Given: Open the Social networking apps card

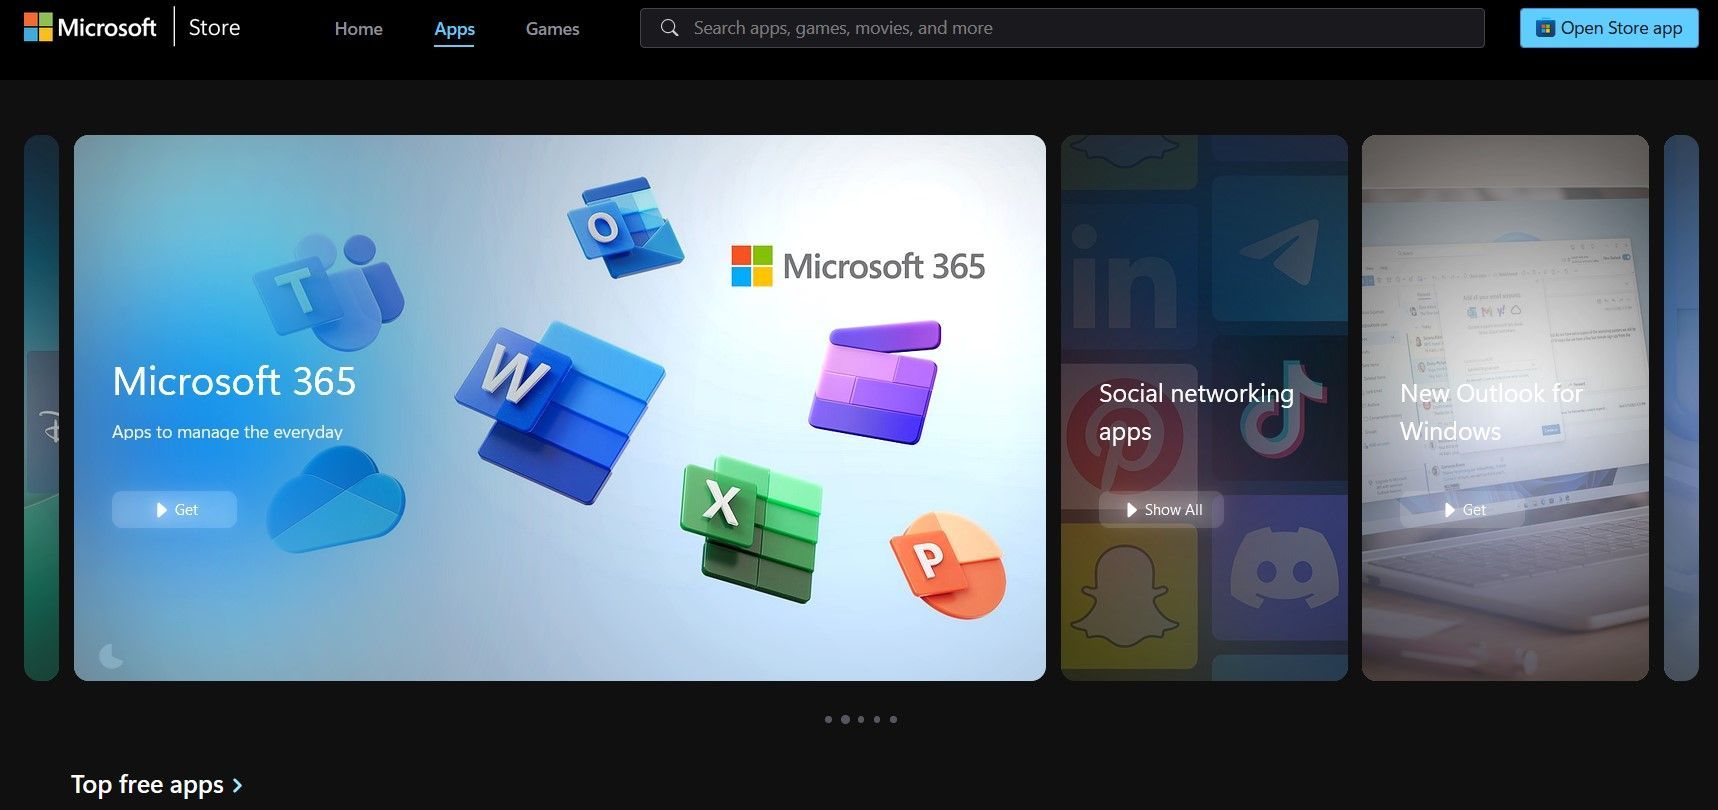Looking at the screenshot, I should [1204, 408].
